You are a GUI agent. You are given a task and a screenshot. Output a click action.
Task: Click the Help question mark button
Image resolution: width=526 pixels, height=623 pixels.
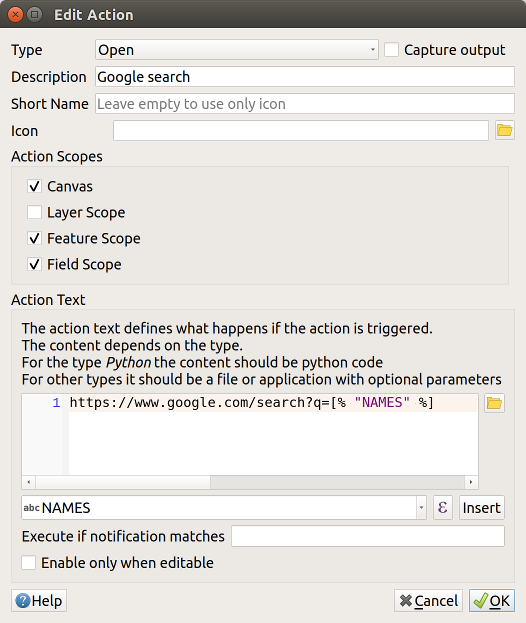coord(39,600)
